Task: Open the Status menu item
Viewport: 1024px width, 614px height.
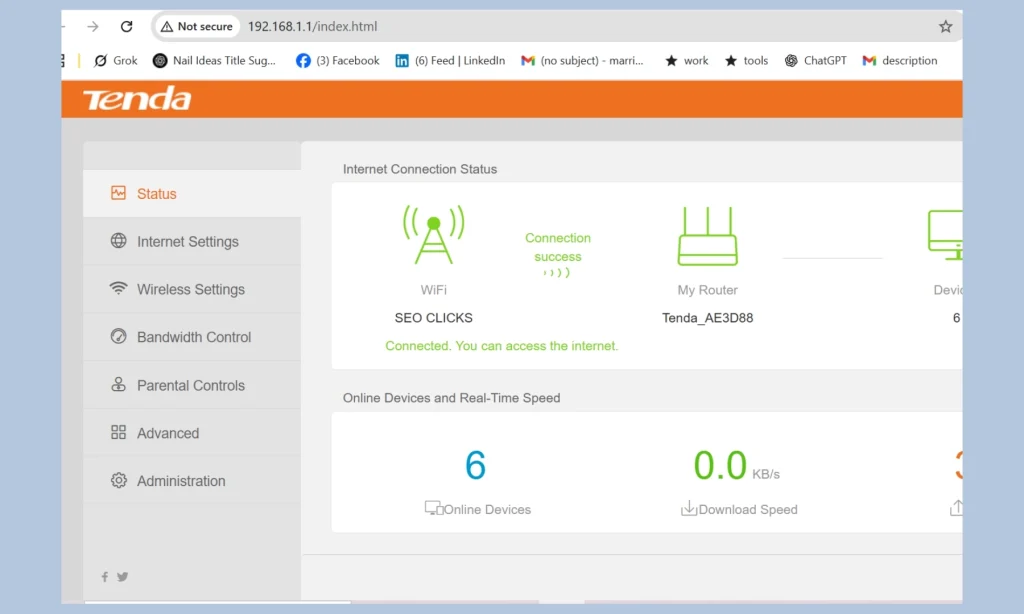Action: (156, 194)
